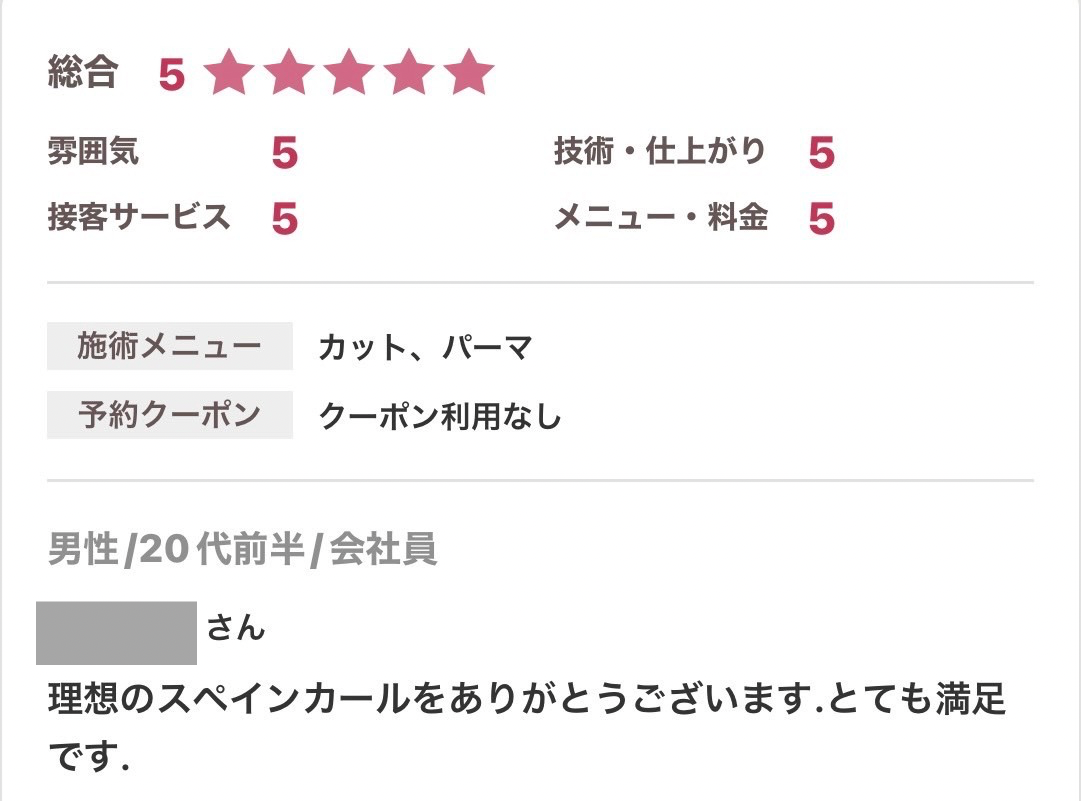This screenshot has width=1081, height=801.
Task: Click the 雰囲気 score value 5
Action: (285, 153)
